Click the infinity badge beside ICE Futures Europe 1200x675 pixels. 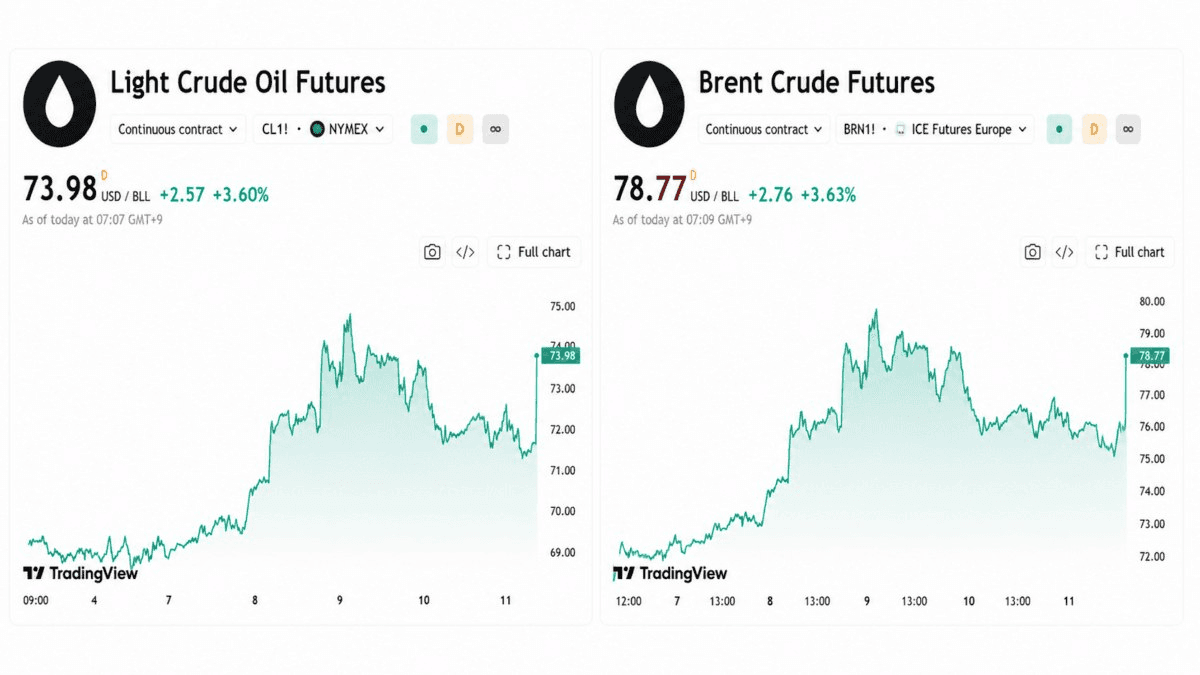coord(1127,129)
